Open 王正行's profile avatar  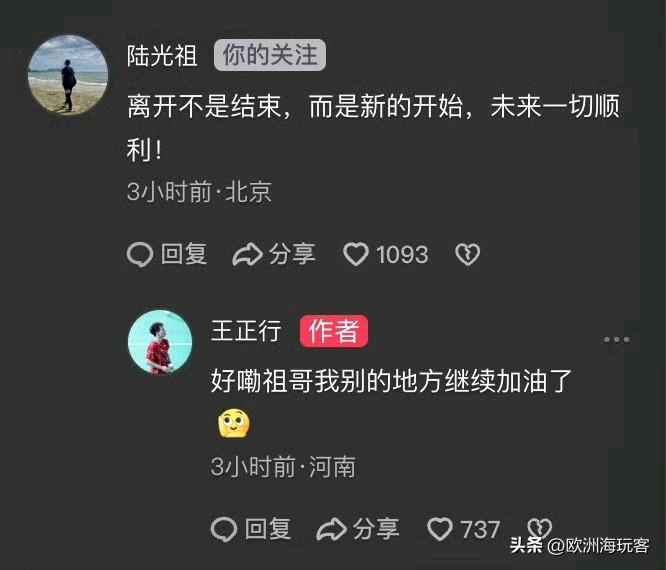click(160, 342)
